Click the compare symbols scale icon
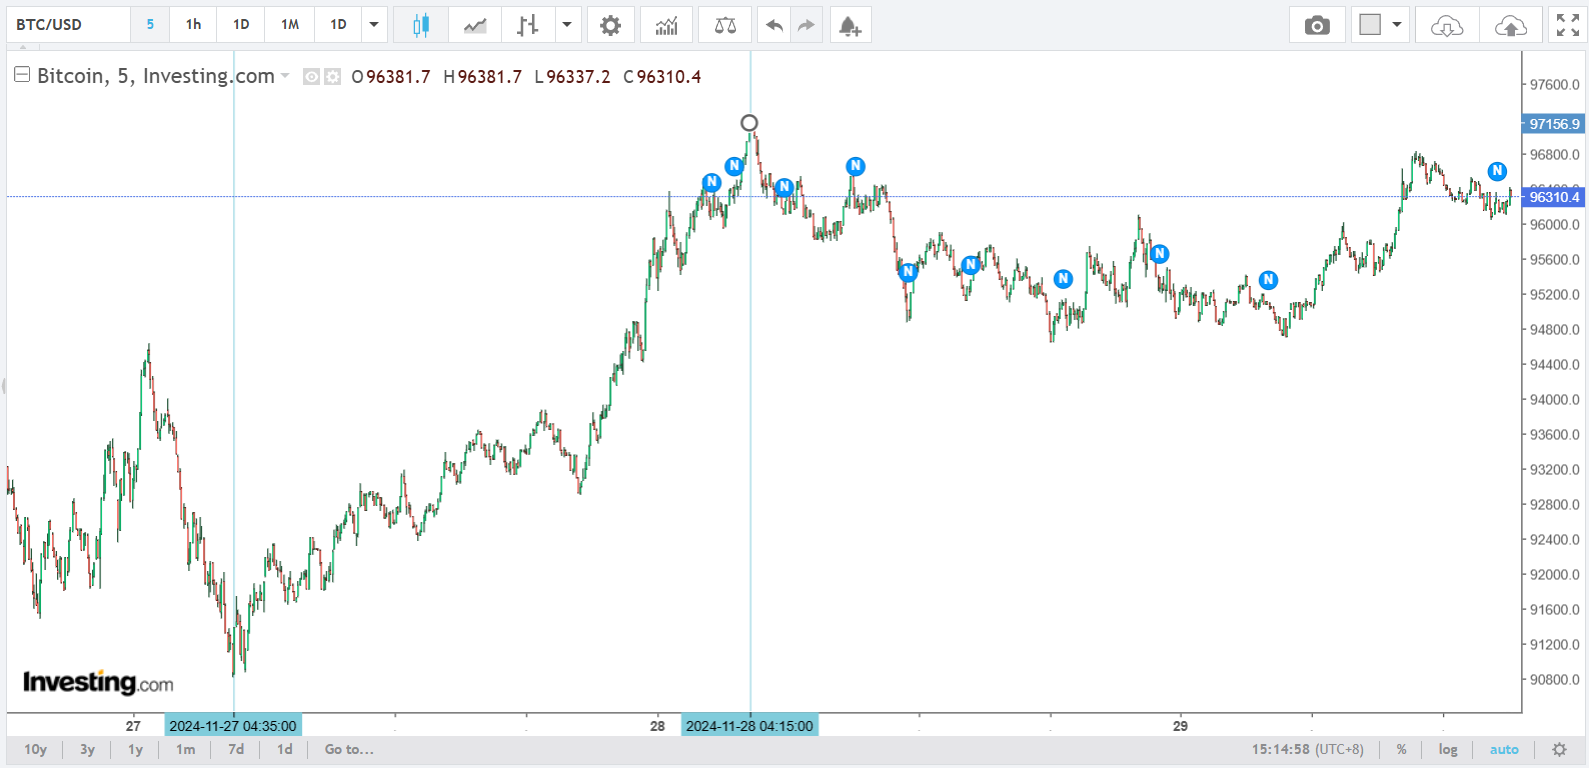 pos(725,25)
